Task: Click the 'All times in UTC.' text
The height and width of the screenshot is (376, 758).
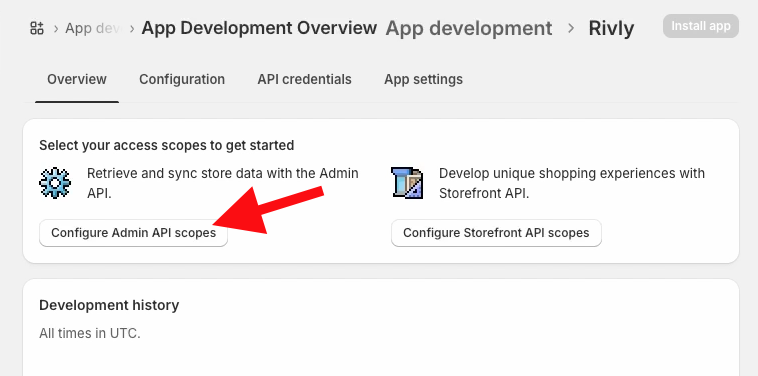Action: (90, 333)
